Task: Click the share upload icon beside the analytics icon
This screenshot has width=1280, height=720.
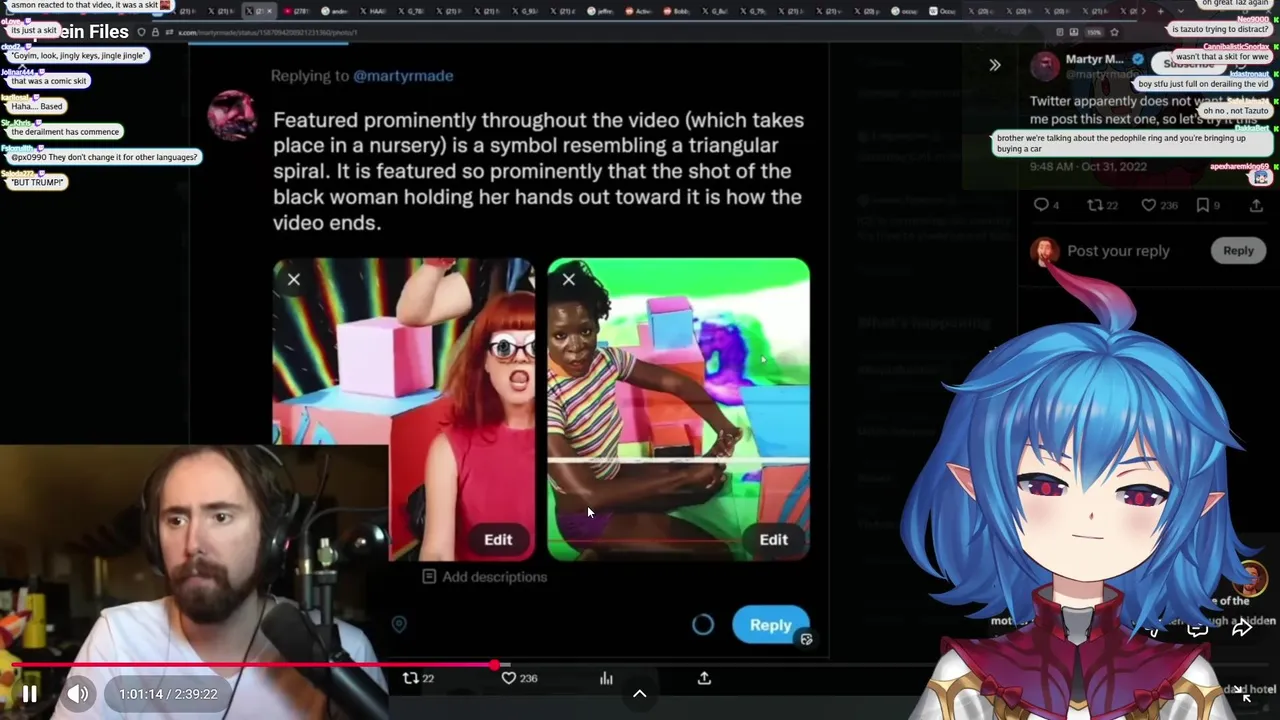Action: [x=704, y=678]
